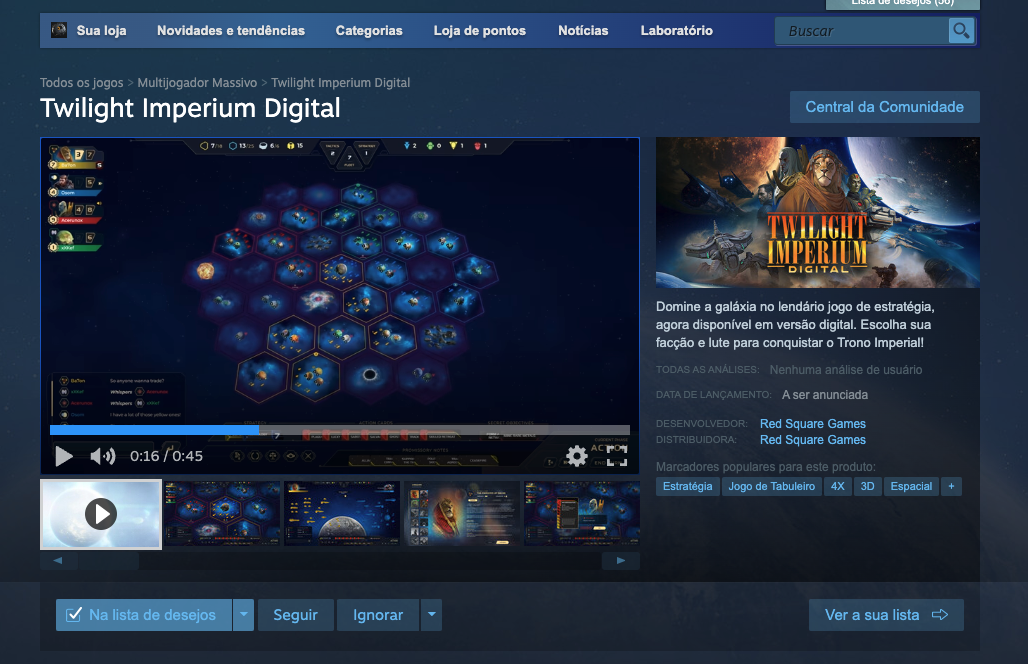Open the Categorias menu
The width and height of the screenshot is (1028, 664).
coord(369,31)
